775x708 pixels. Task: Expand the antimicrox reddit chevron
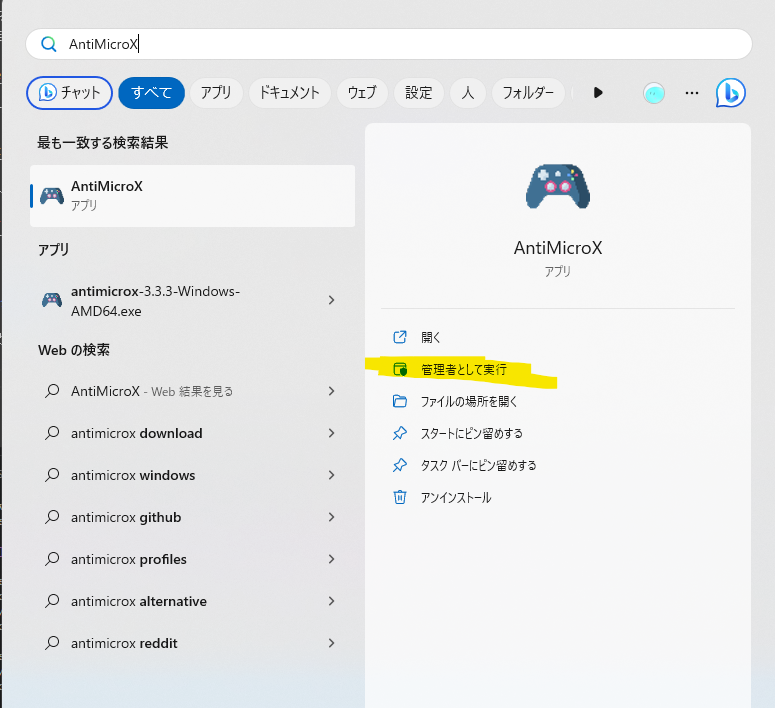(x=331, y=643)
